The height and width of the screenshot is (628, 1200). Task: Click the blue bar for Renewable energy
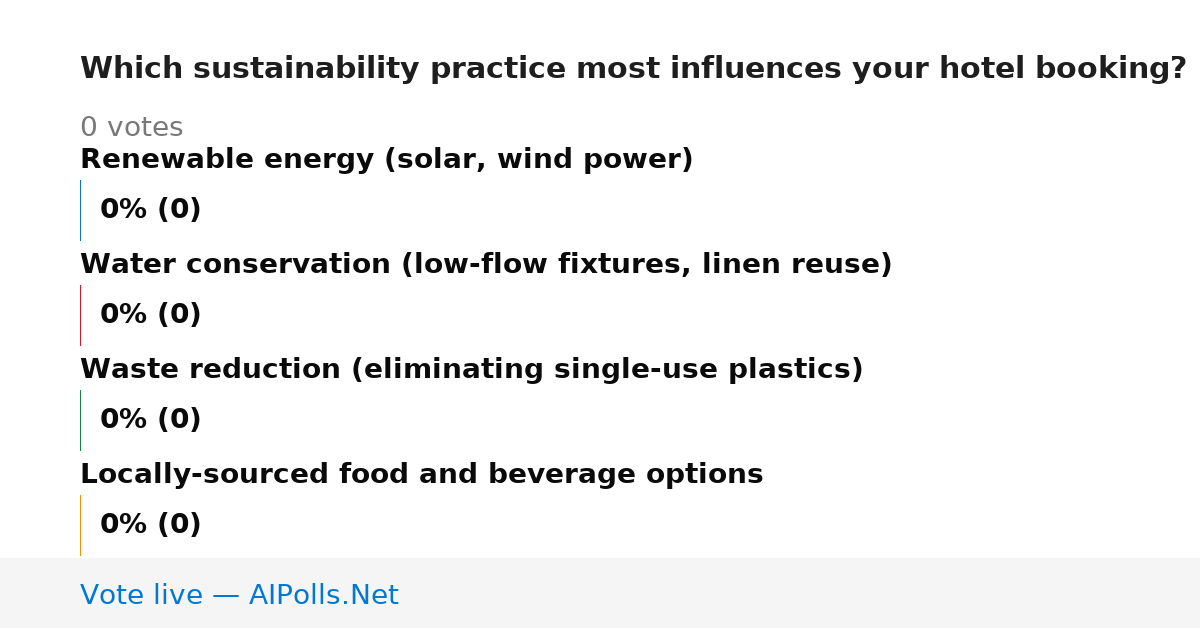(80, 210)
